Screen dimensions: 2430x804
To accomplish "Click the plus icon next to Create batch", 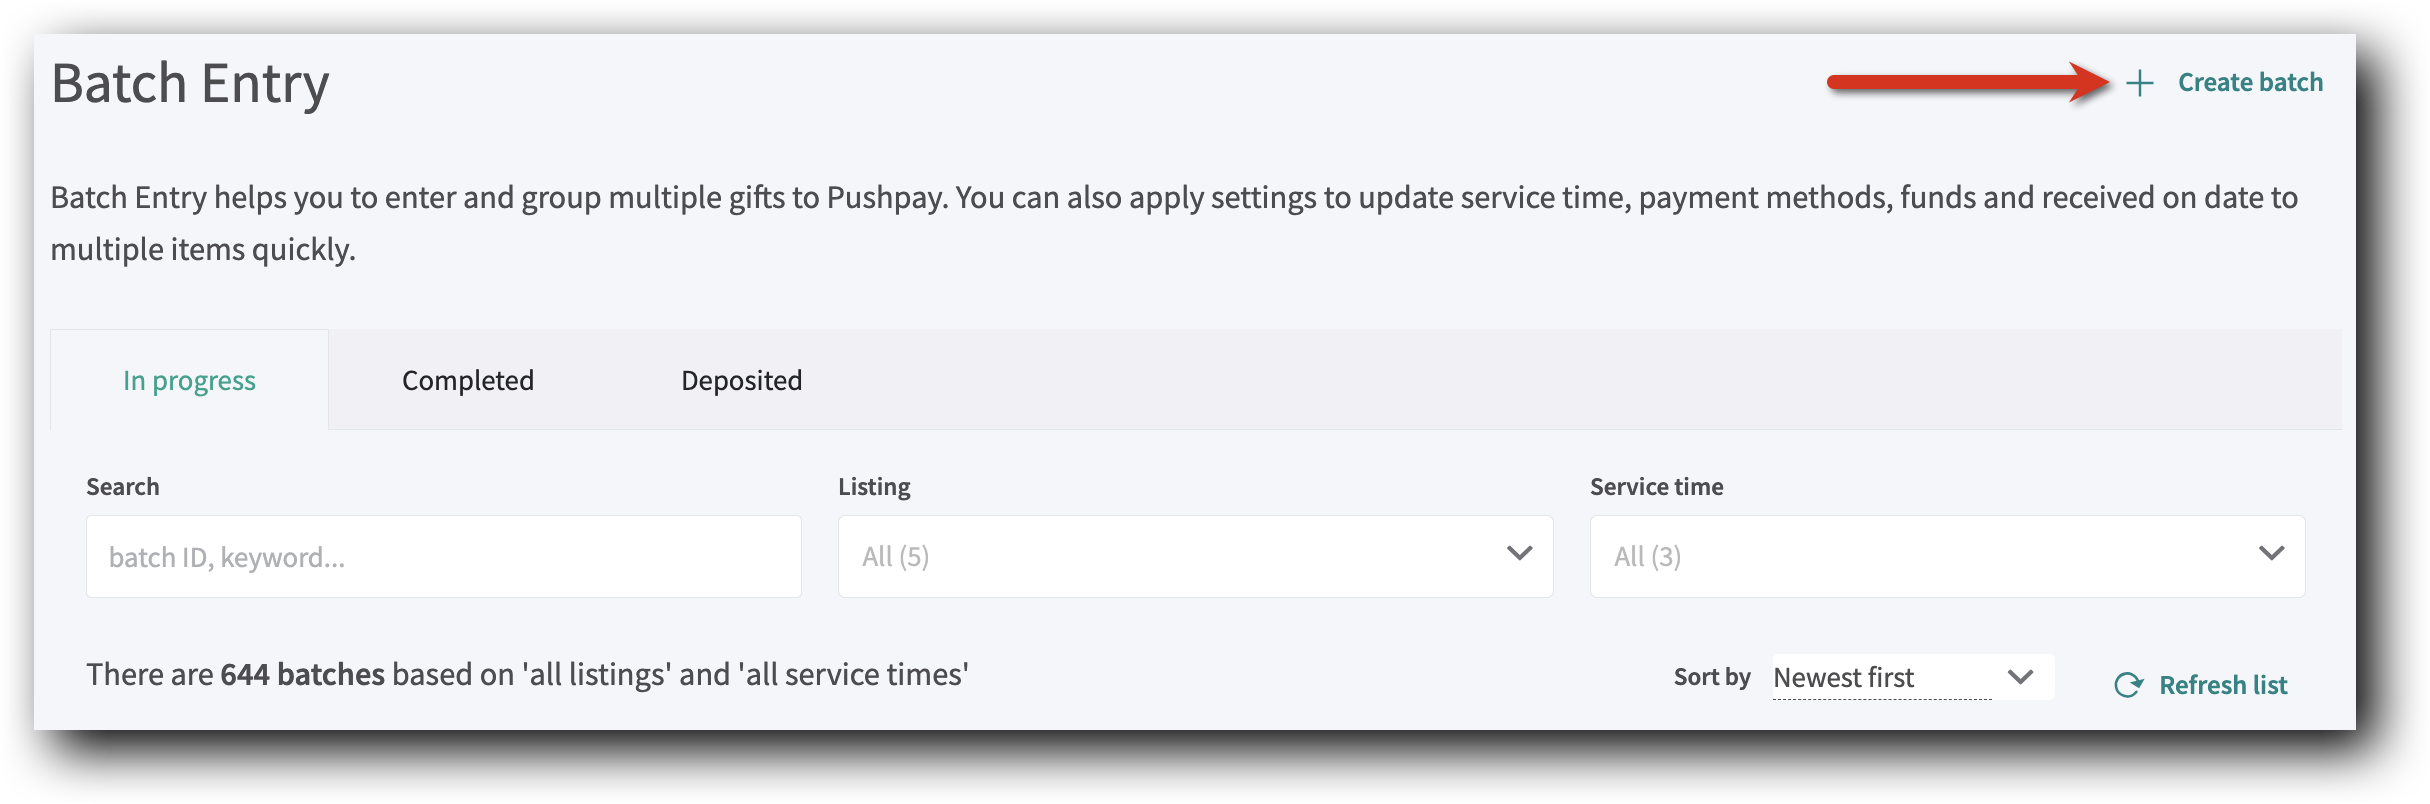I will (x=2139, y=84).
